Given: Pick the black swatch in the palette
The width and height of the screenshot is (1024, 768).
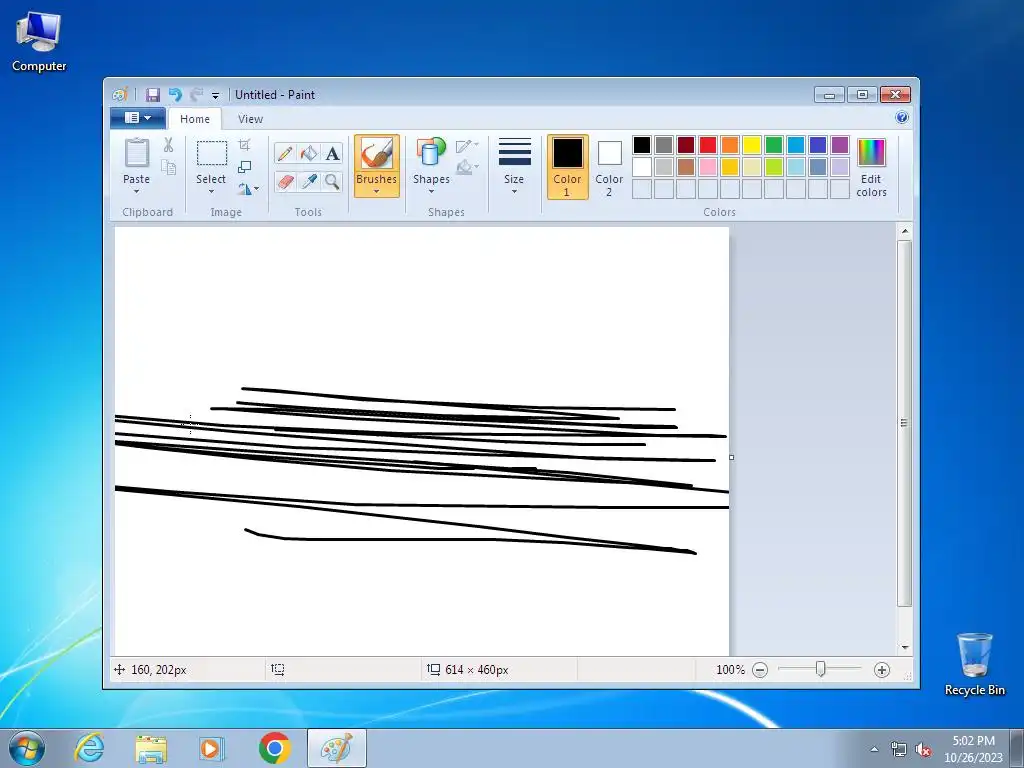Looking at the screenshot, I should pos(642,145).
